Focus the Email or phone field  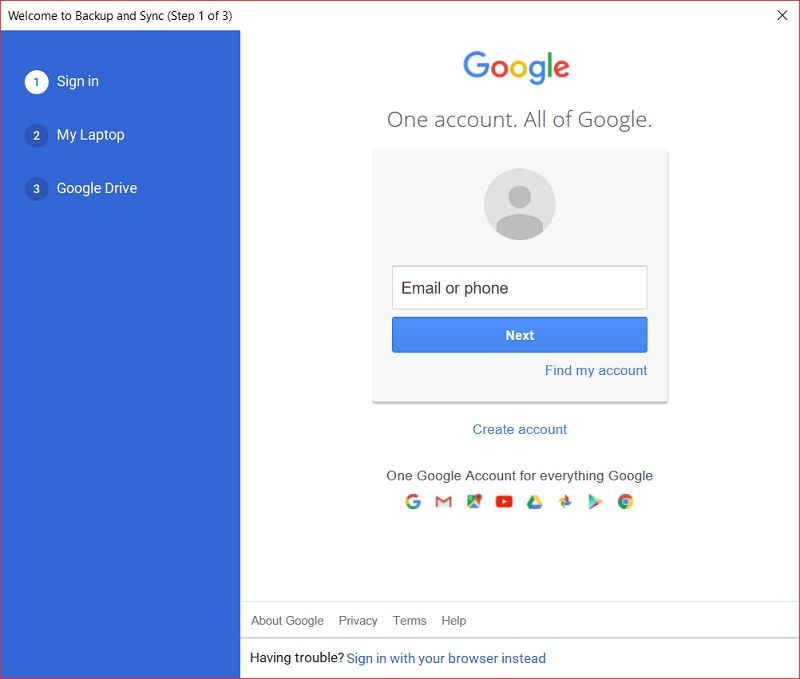pos(519,288)
